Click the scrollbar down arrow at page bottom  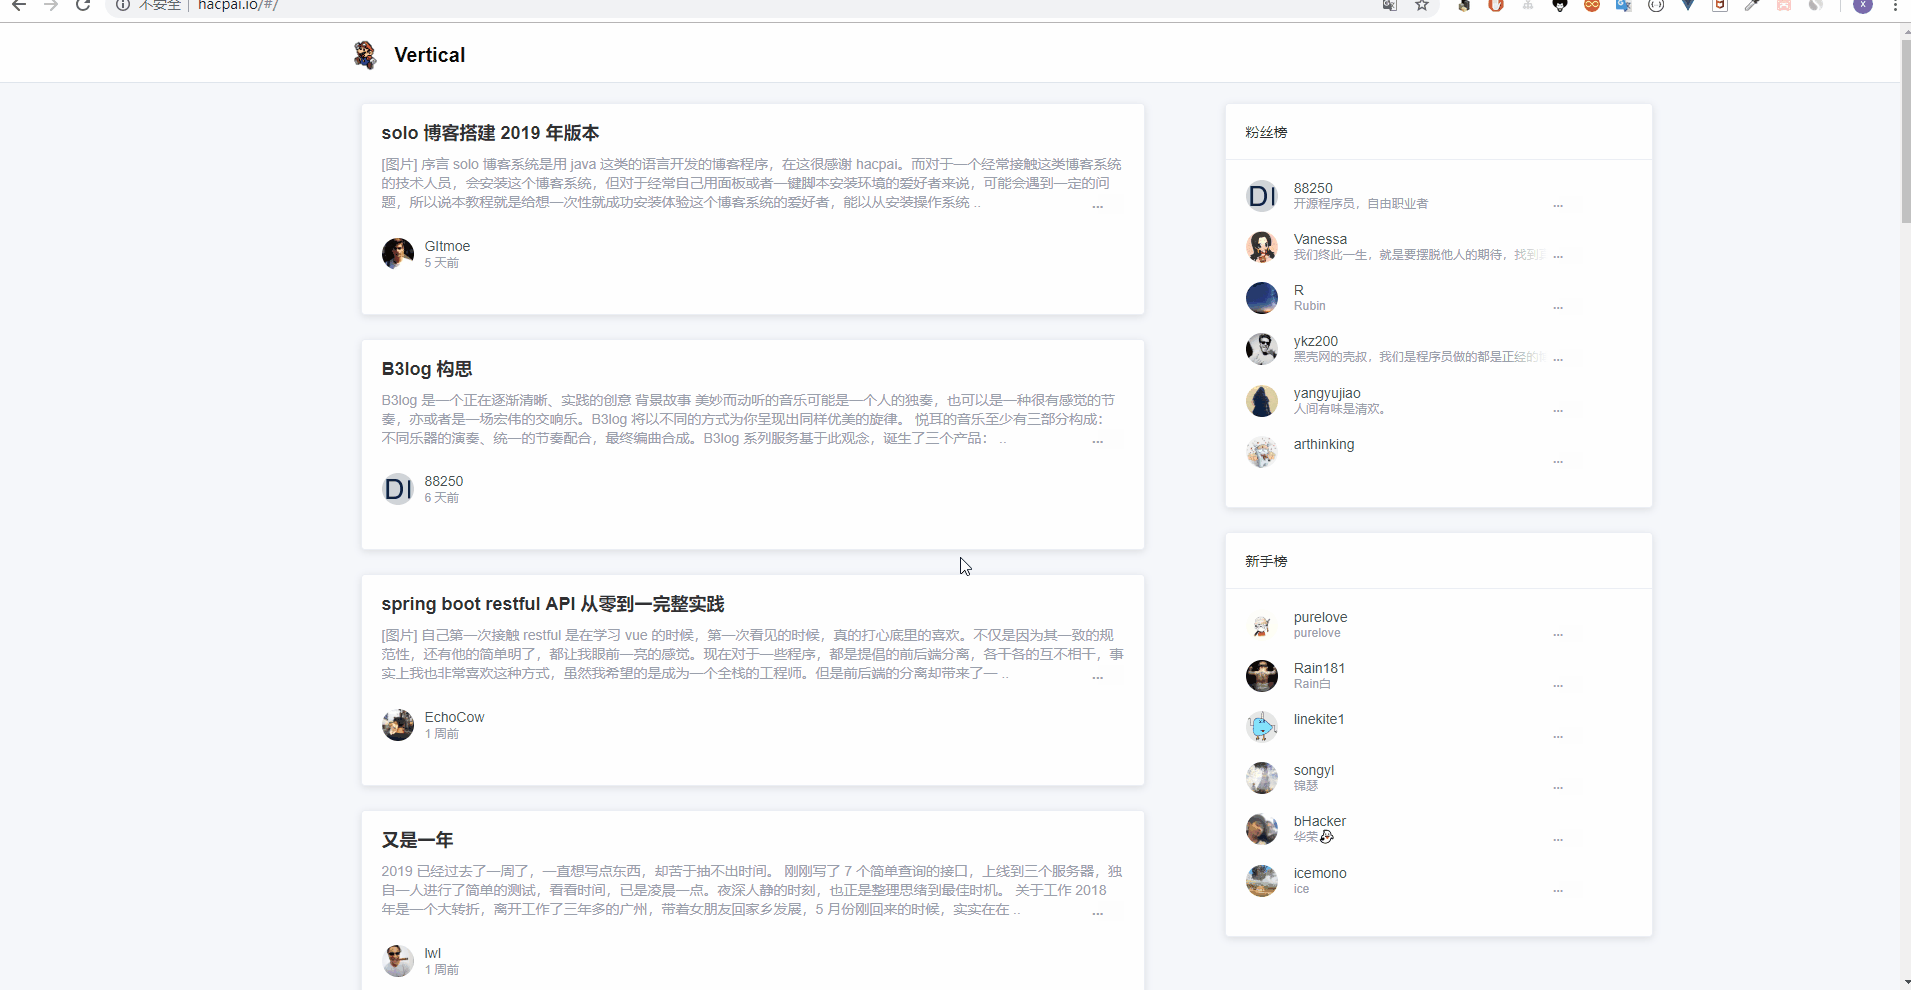(x=1905, y=983)
